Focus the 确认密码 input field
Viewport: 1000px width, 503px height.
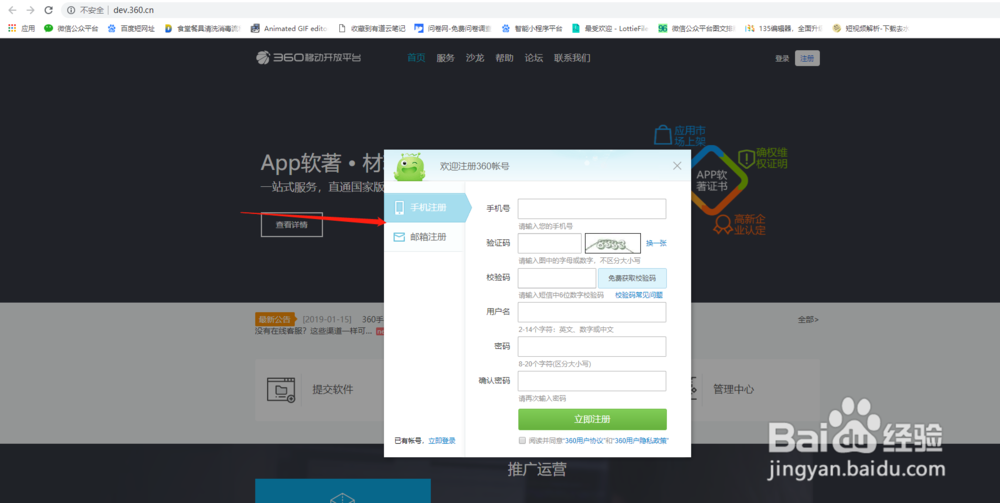coord(592,381)
